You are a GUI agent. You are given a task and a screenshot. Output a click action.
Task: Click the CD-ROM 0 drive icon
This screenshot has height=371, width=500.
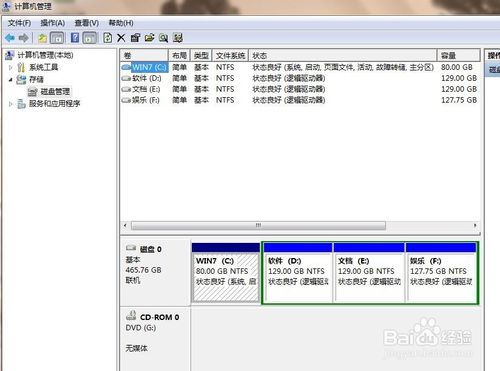[x=131, y=315]
